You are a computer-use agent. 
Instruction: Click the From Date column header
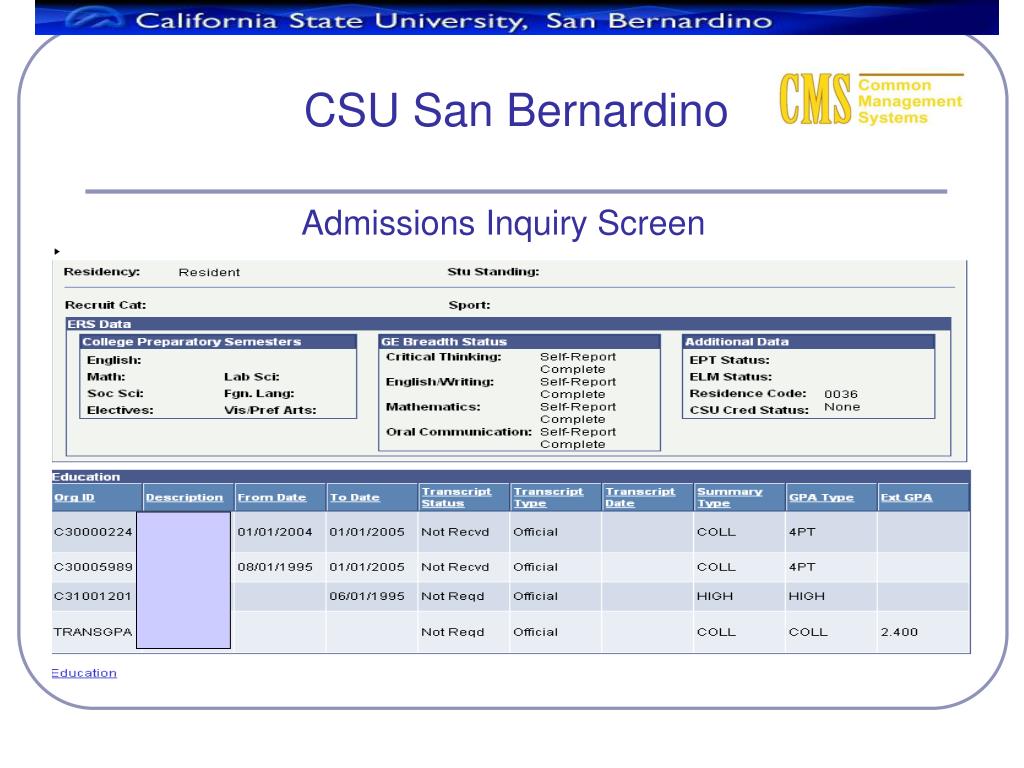click(272, 498)
